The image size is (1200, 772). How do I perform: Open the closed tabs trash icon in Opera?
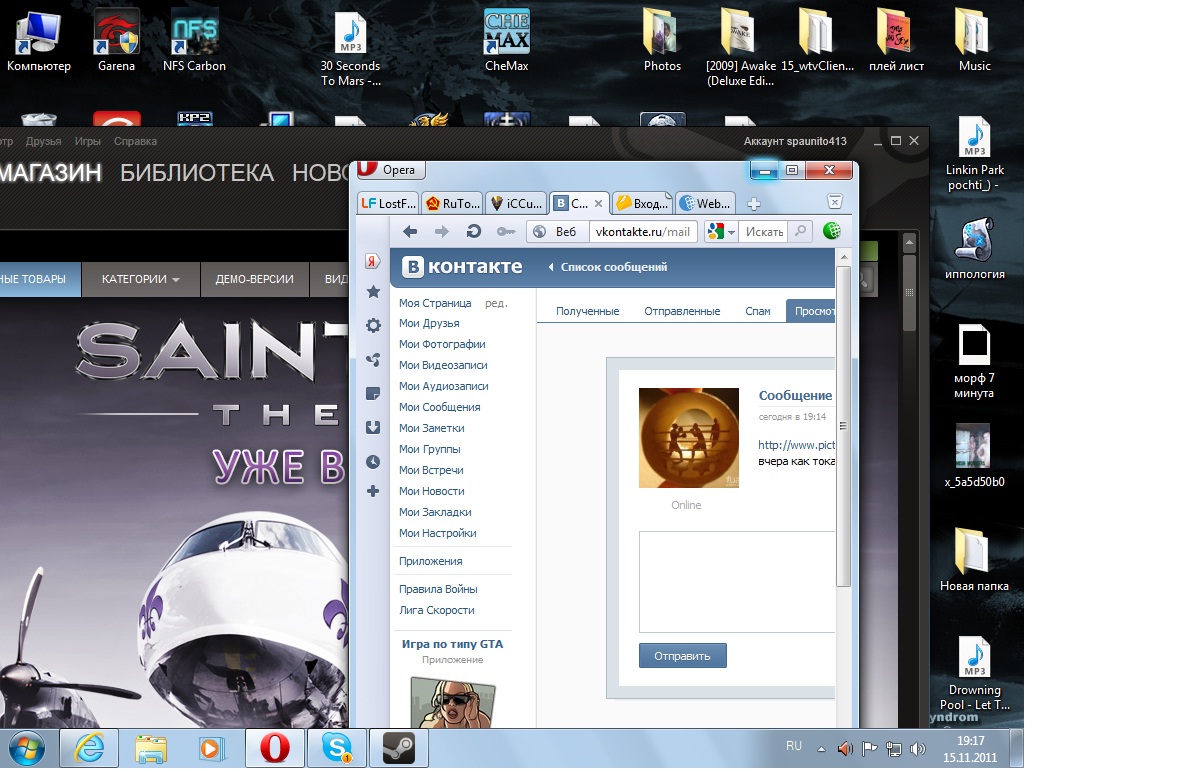835,201
